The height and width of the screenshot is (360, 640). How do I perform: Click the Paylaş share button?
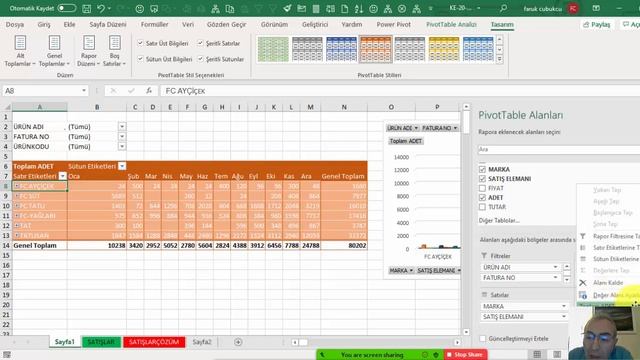point(597,24)
